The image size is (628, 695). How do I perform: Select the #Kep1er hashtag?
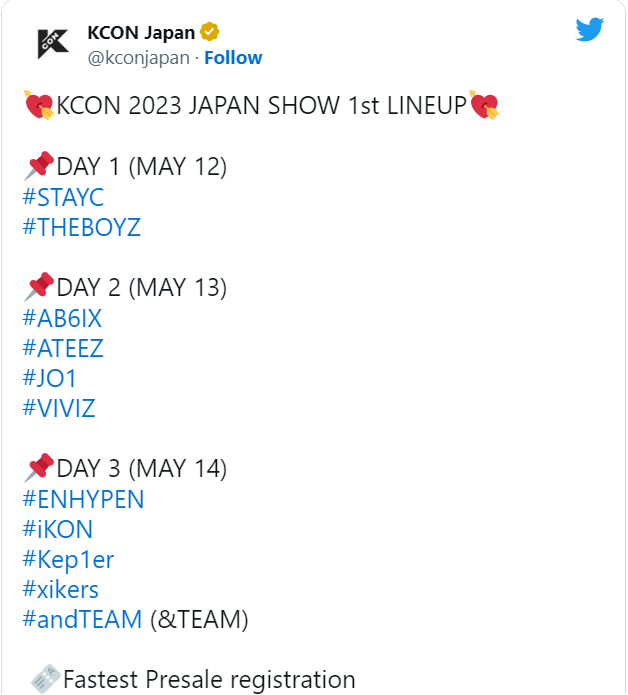click(x=68, y=560)
